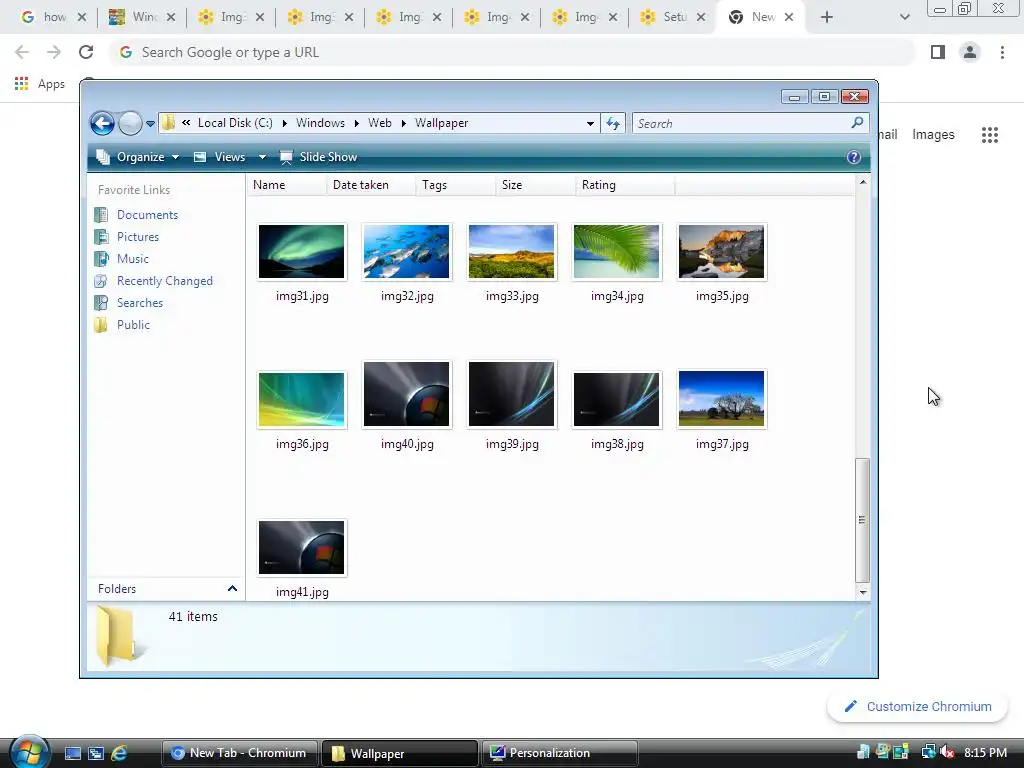The image size is (1024, 768).
Task: Switch to Personalization taskbar button
Action: pos(559,753)
